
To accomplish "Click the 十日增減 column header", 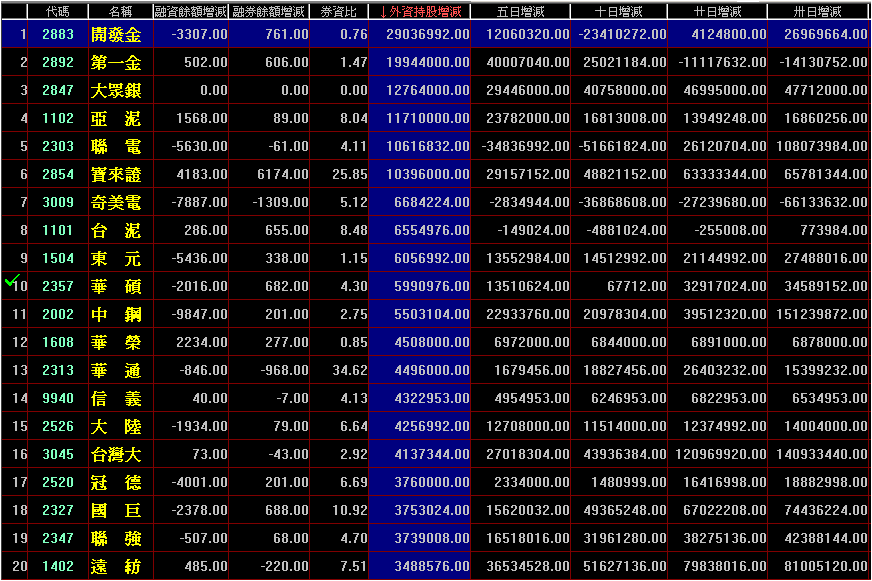I will 618,11.
